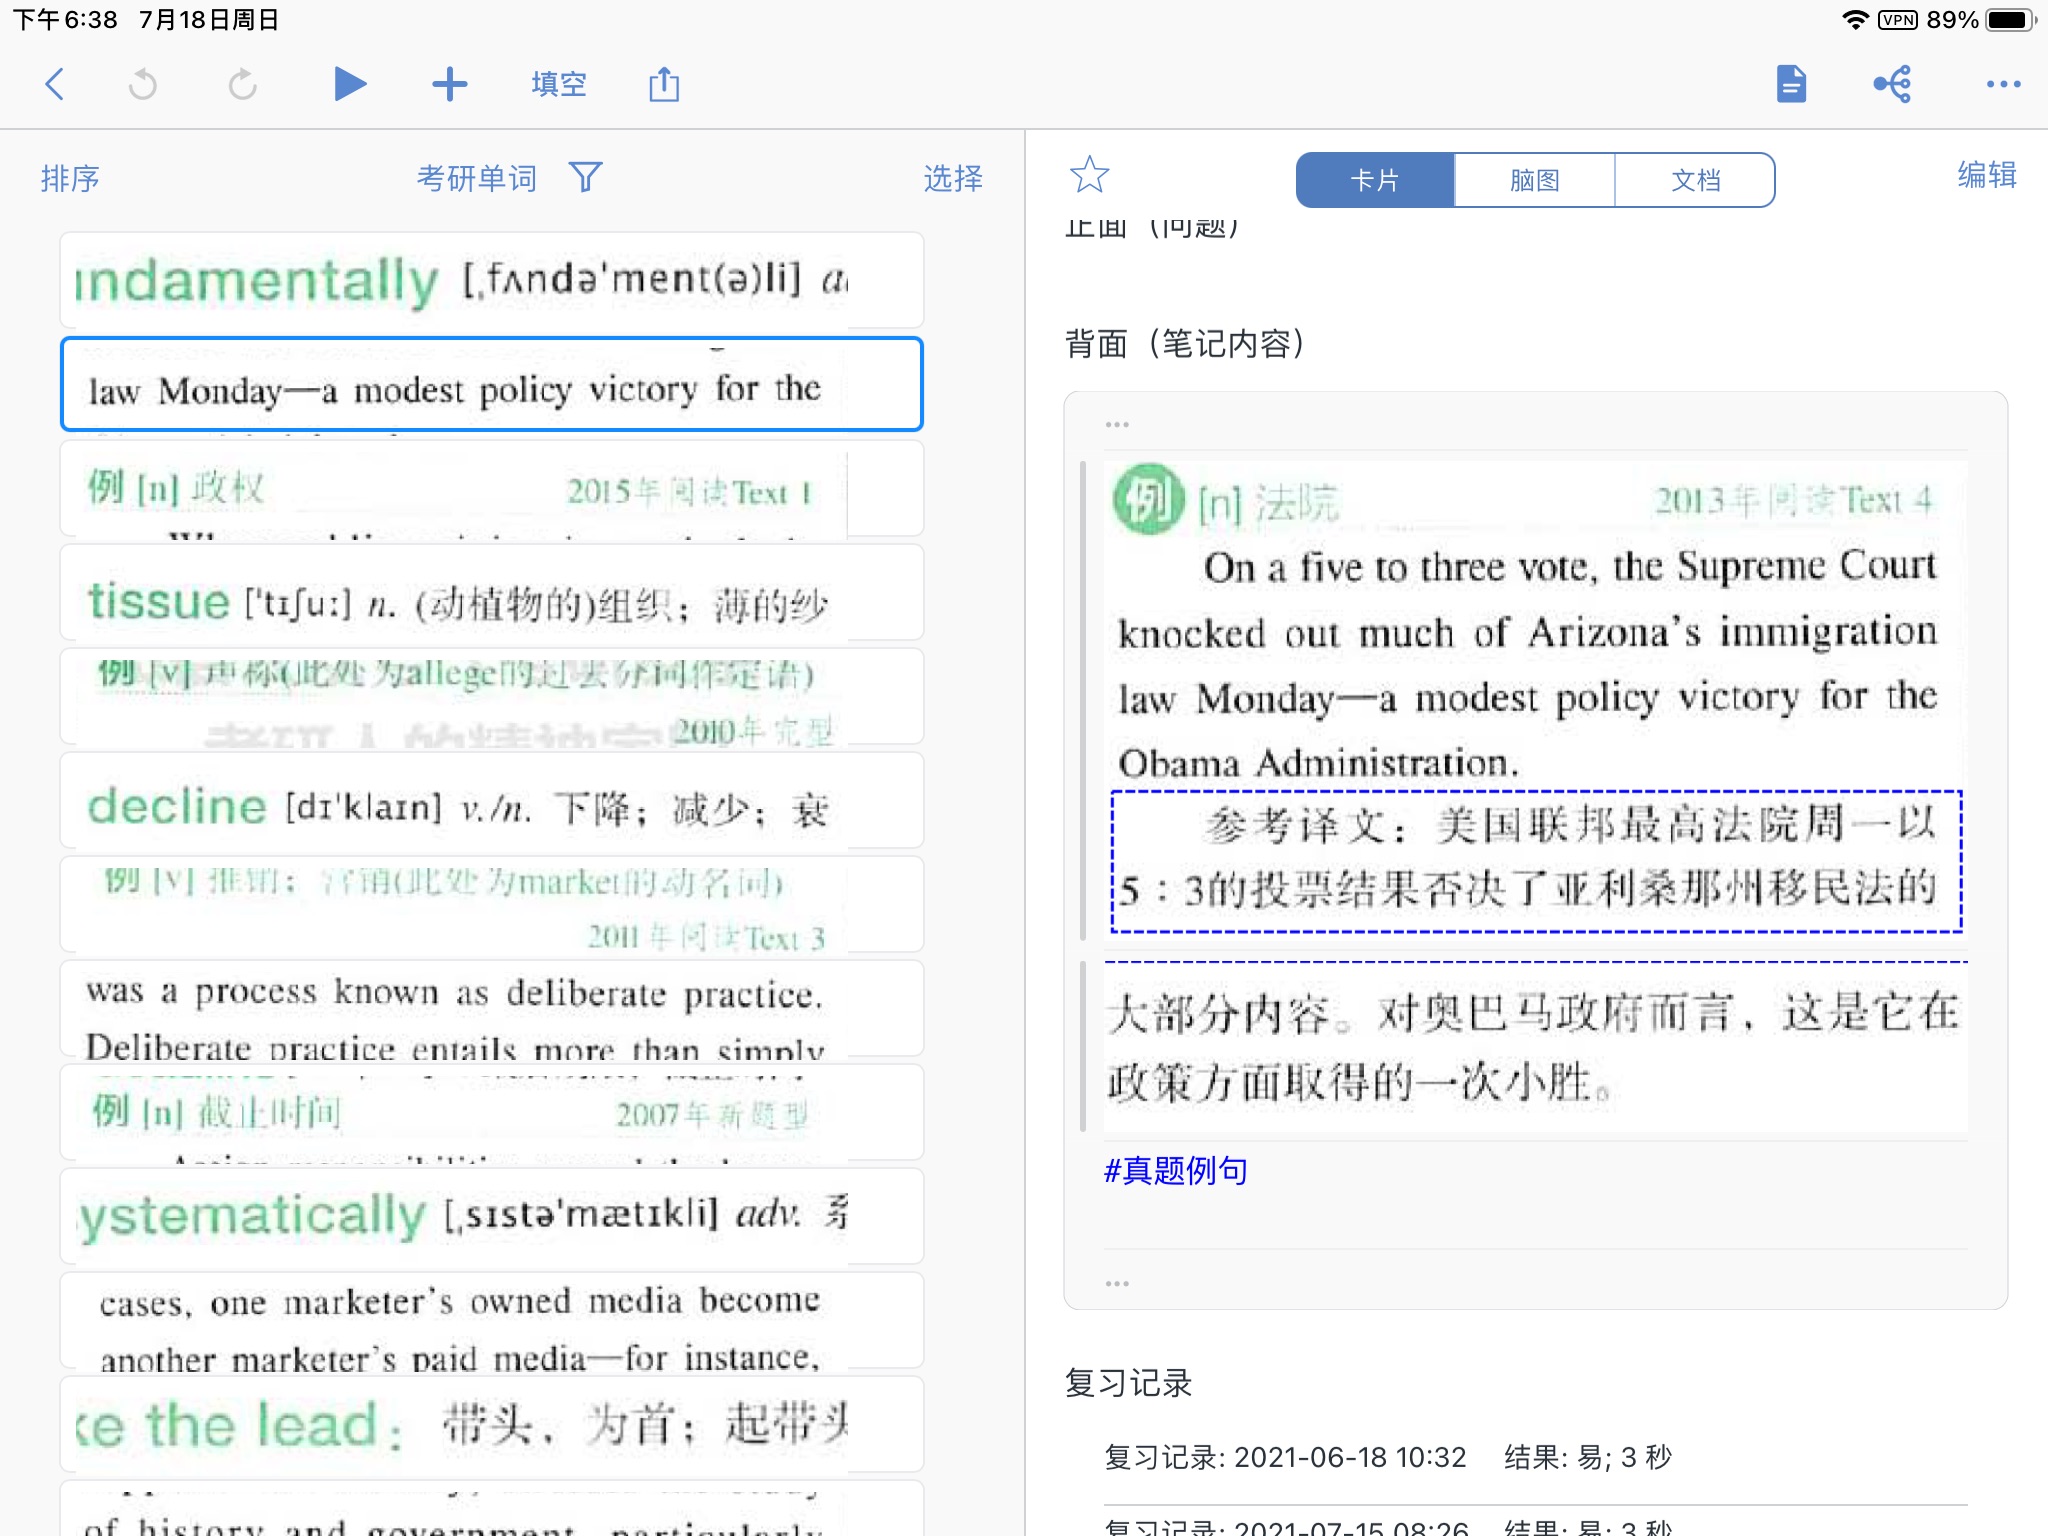Tap the 背面(笔记内容) heading
Image resolution: width=2048 pixels, height=1536 pixels.
(x=1186, y=344)
